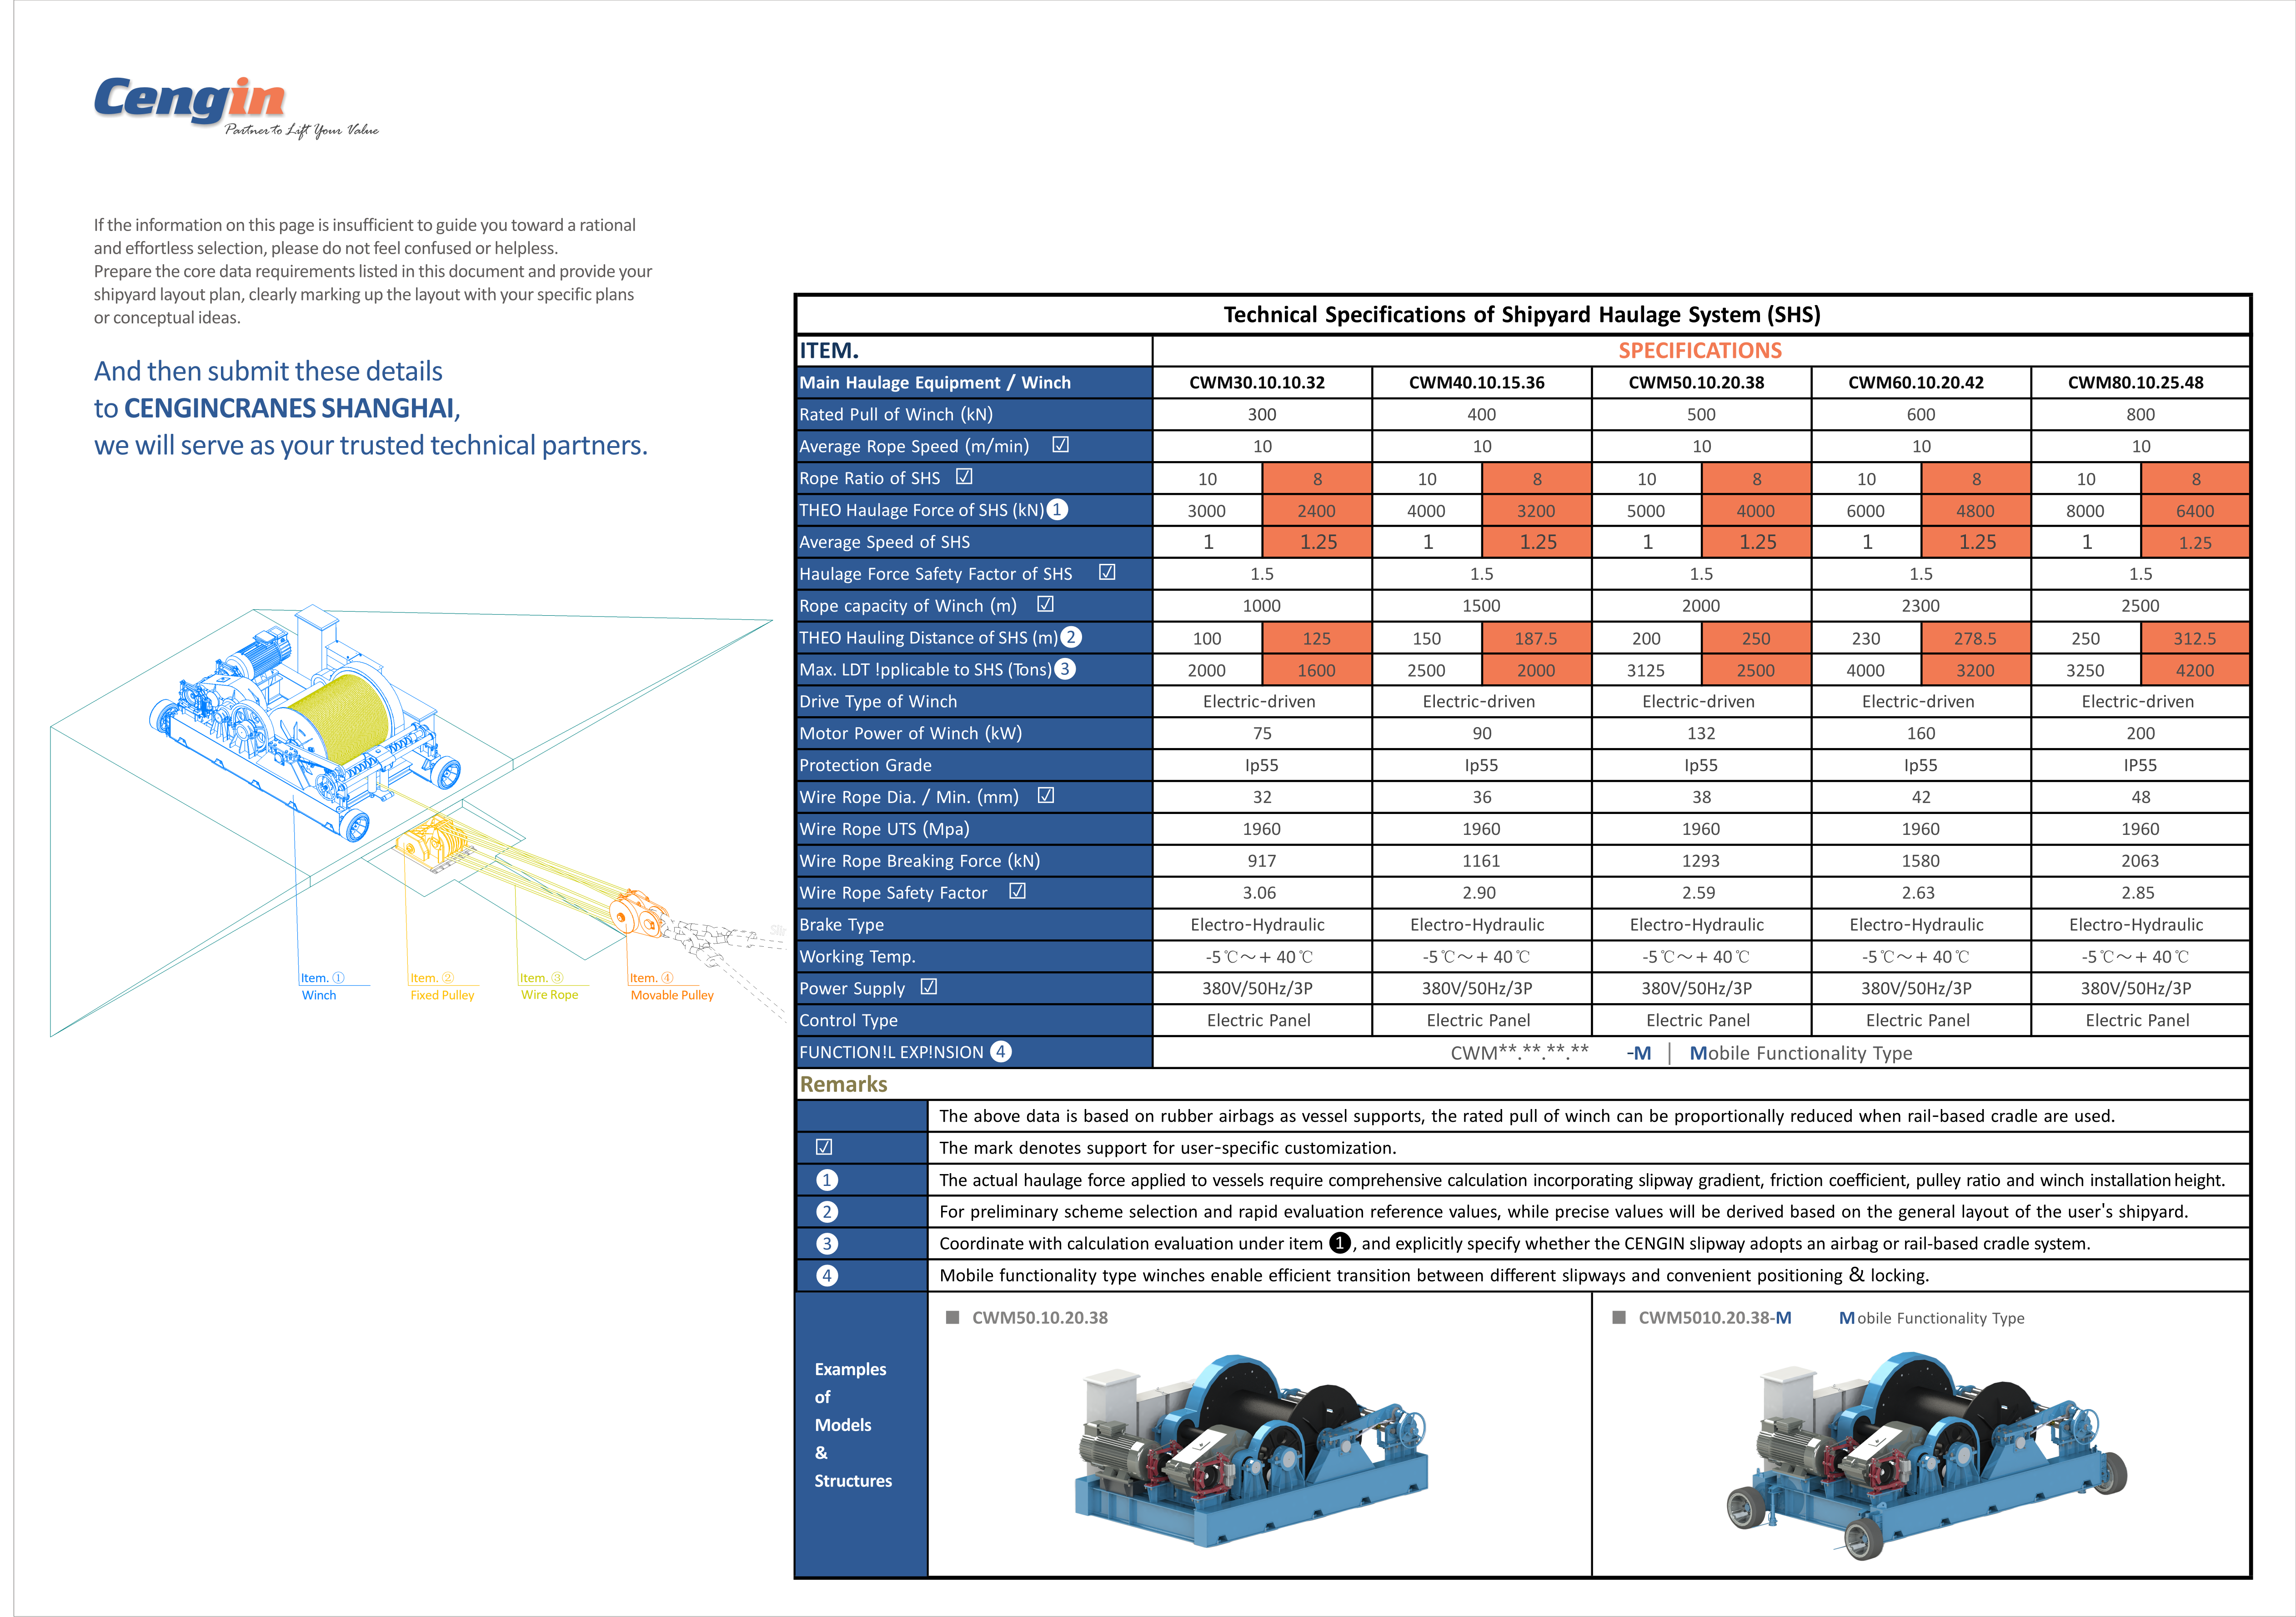
Task: Click 'CWM5010.20.38-M' model caption
Action: 1714,1318
